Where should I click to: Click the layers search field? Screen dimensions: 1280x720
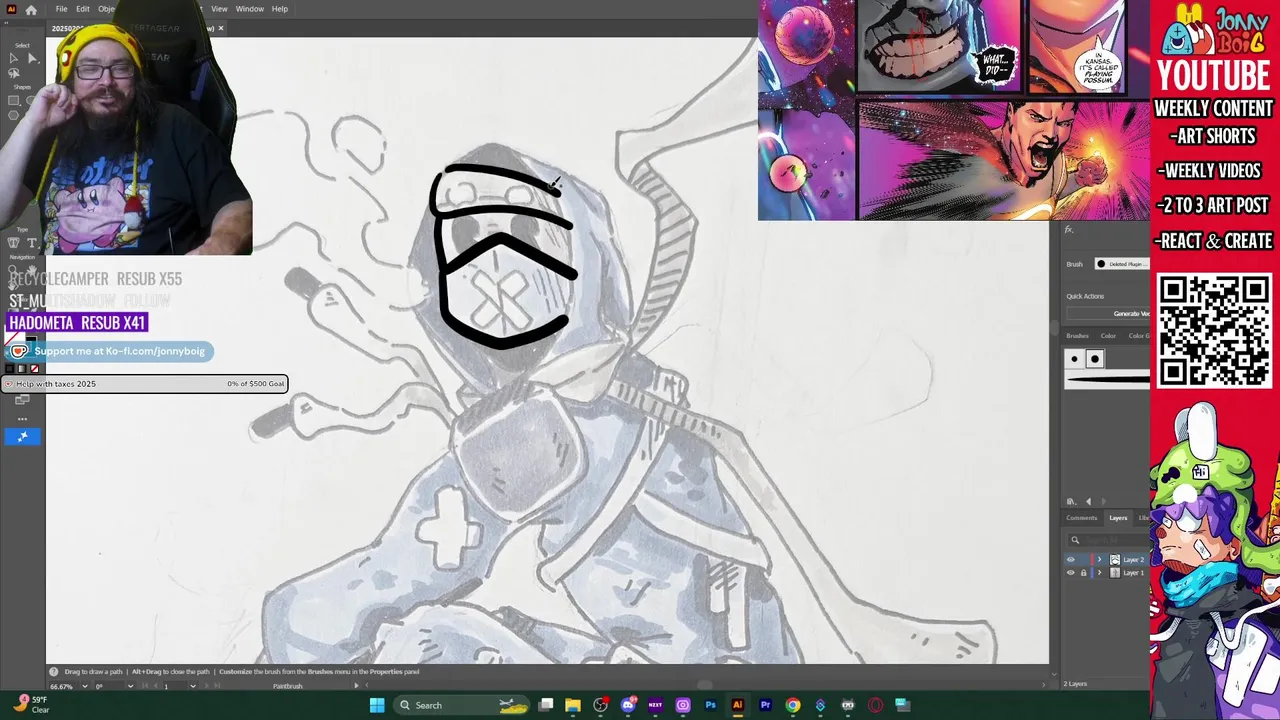click(1108, 540)
